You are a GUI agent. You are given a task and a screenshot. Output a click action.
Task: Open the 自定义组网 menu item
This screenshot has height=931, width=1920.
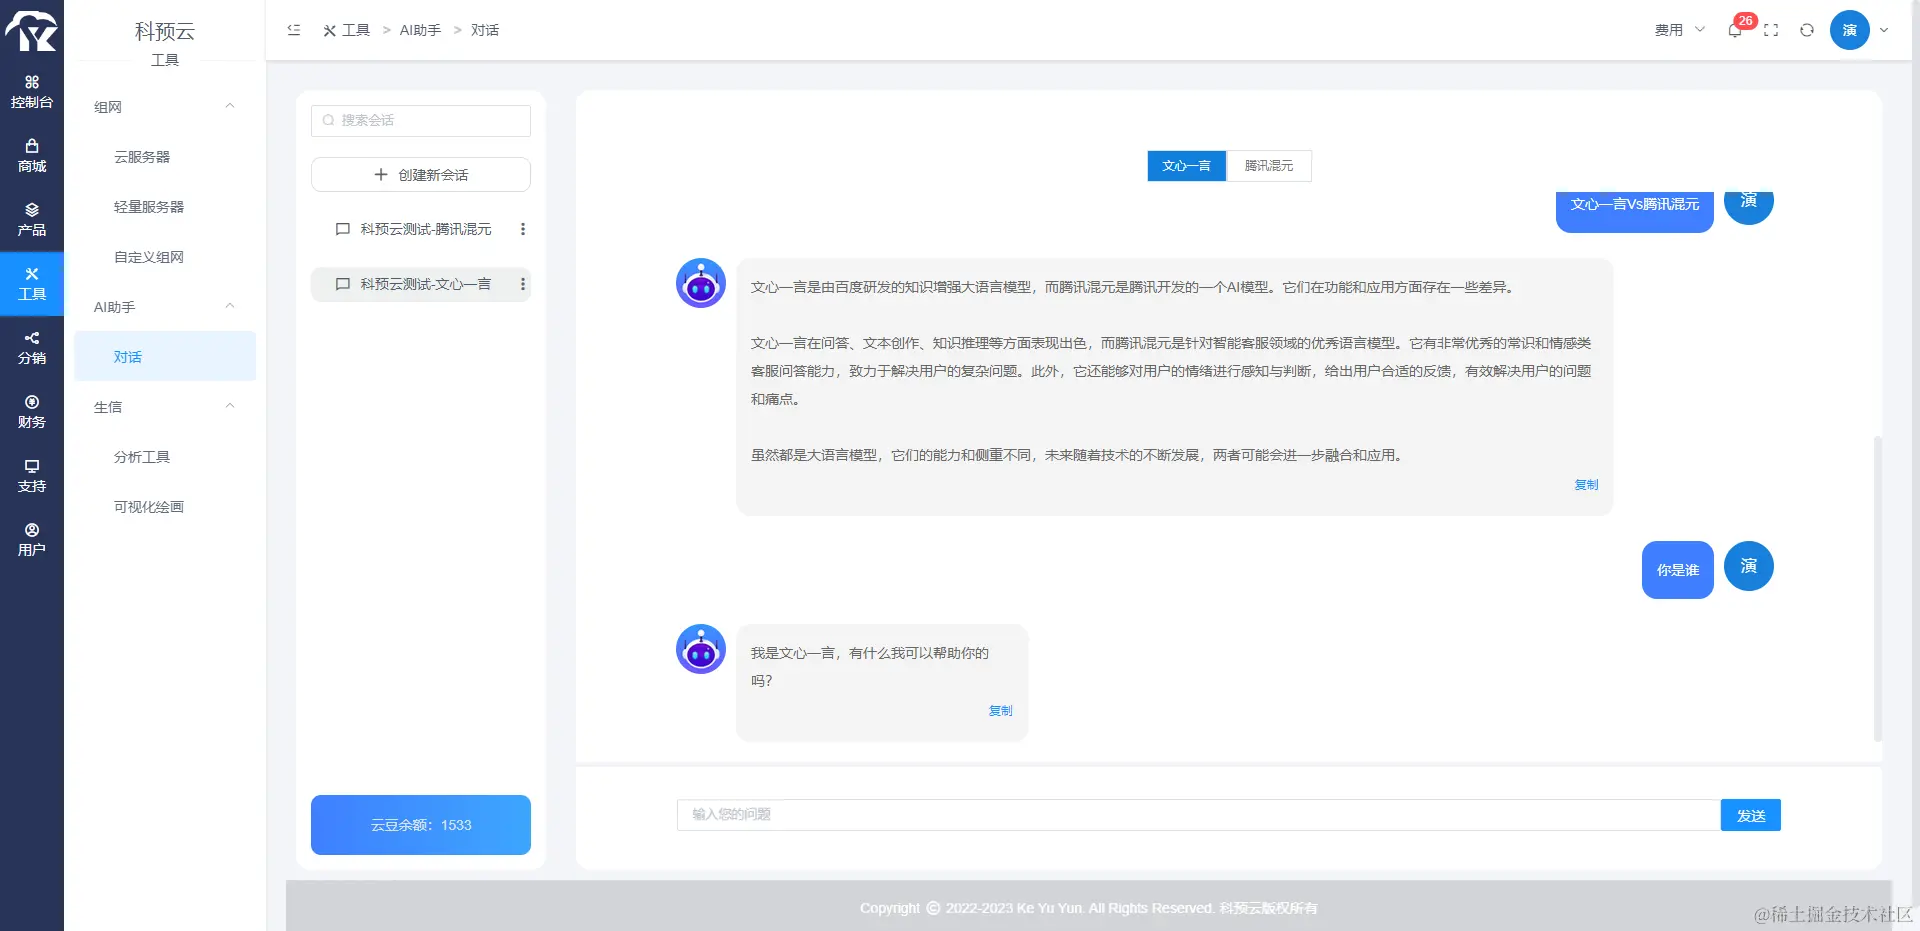(165, 257)
